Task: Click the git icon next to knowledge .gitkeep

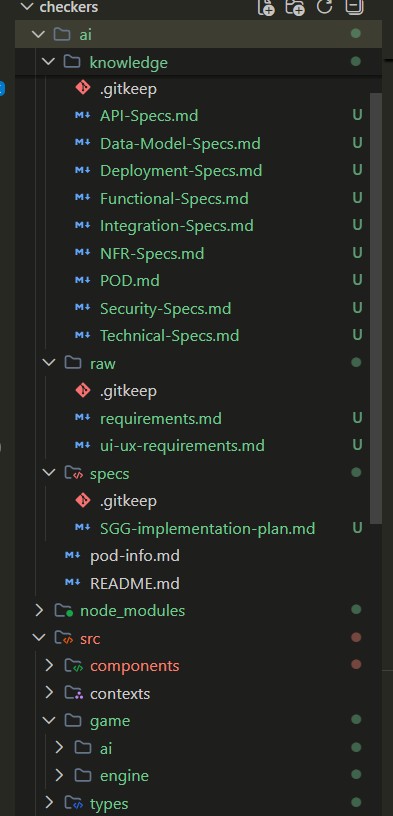Action: click(83, 88)
